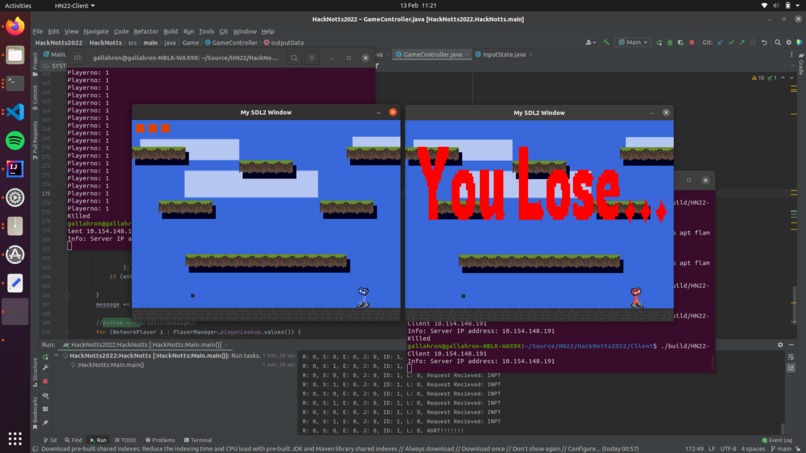Open the terminal hamburger menu
This screenshot has height=453, width=806.
click(312, 58)
